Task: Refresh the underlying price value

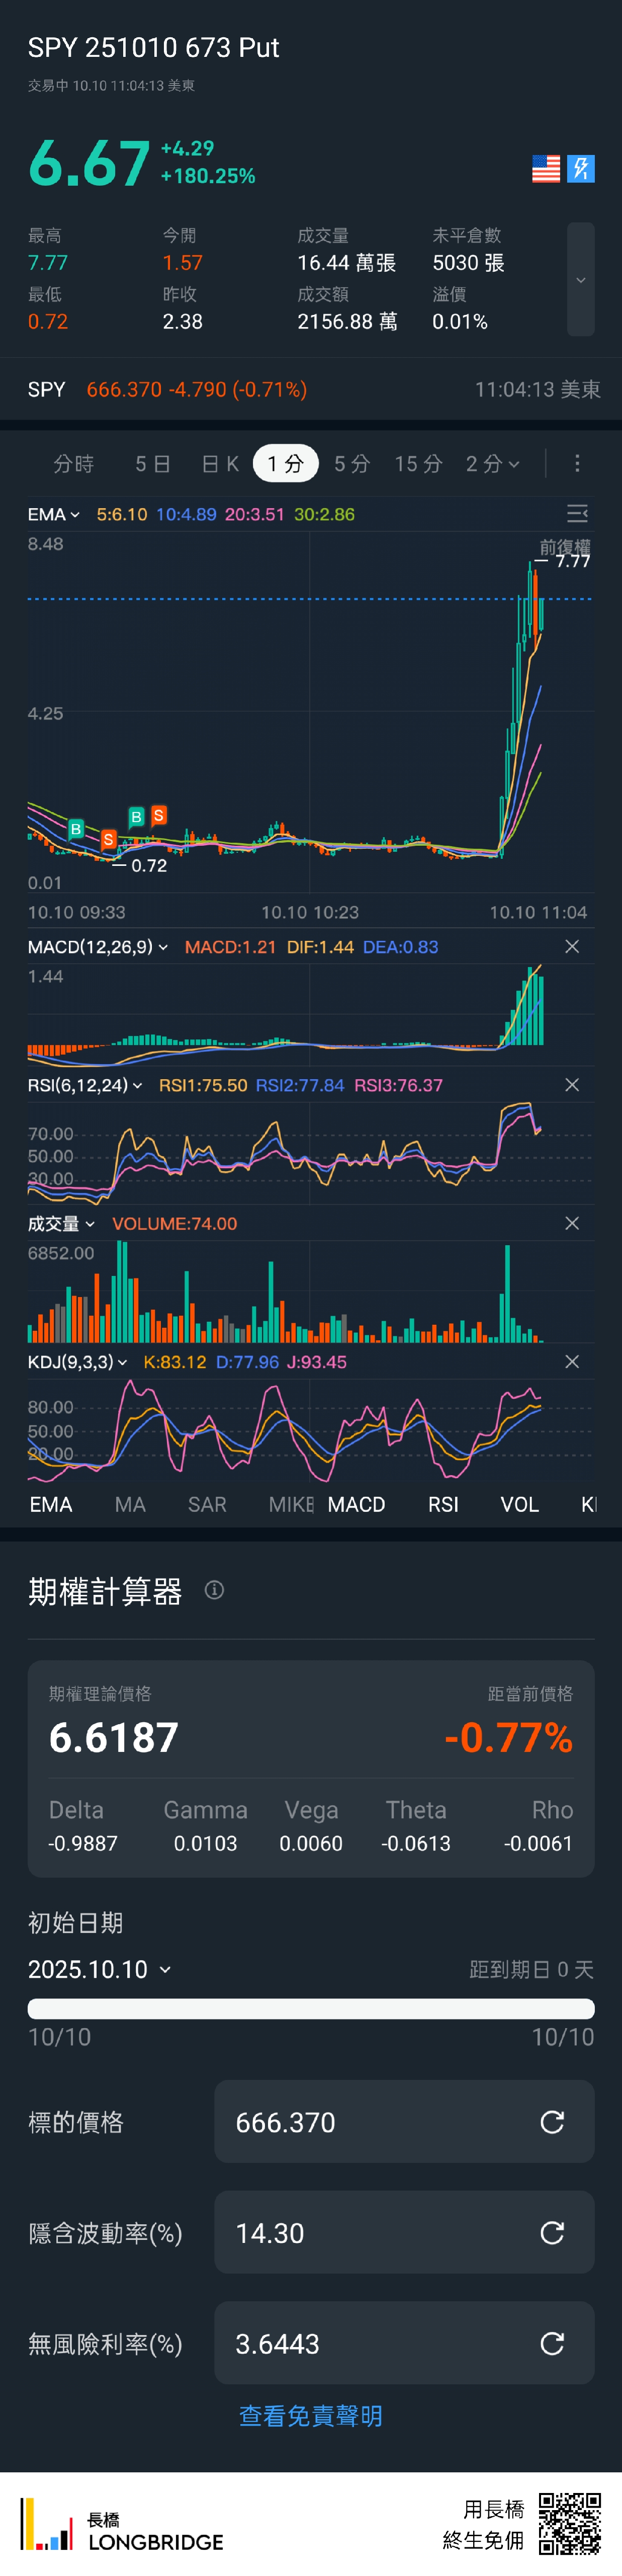Action: tap(552, 2122)
